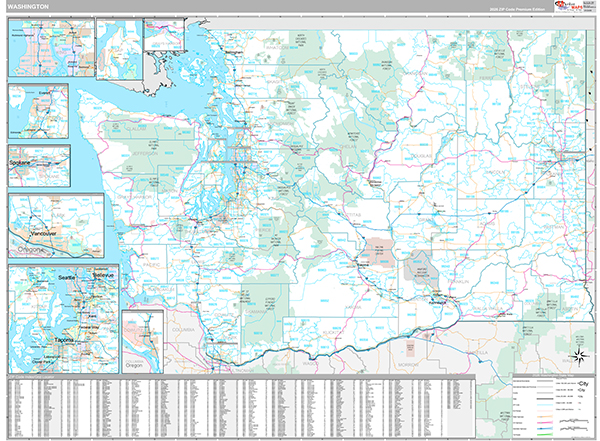The height and width of the screenshot is (441, 600).
Task: Click the Vancouver city label in inset
Action: point(43,233)
